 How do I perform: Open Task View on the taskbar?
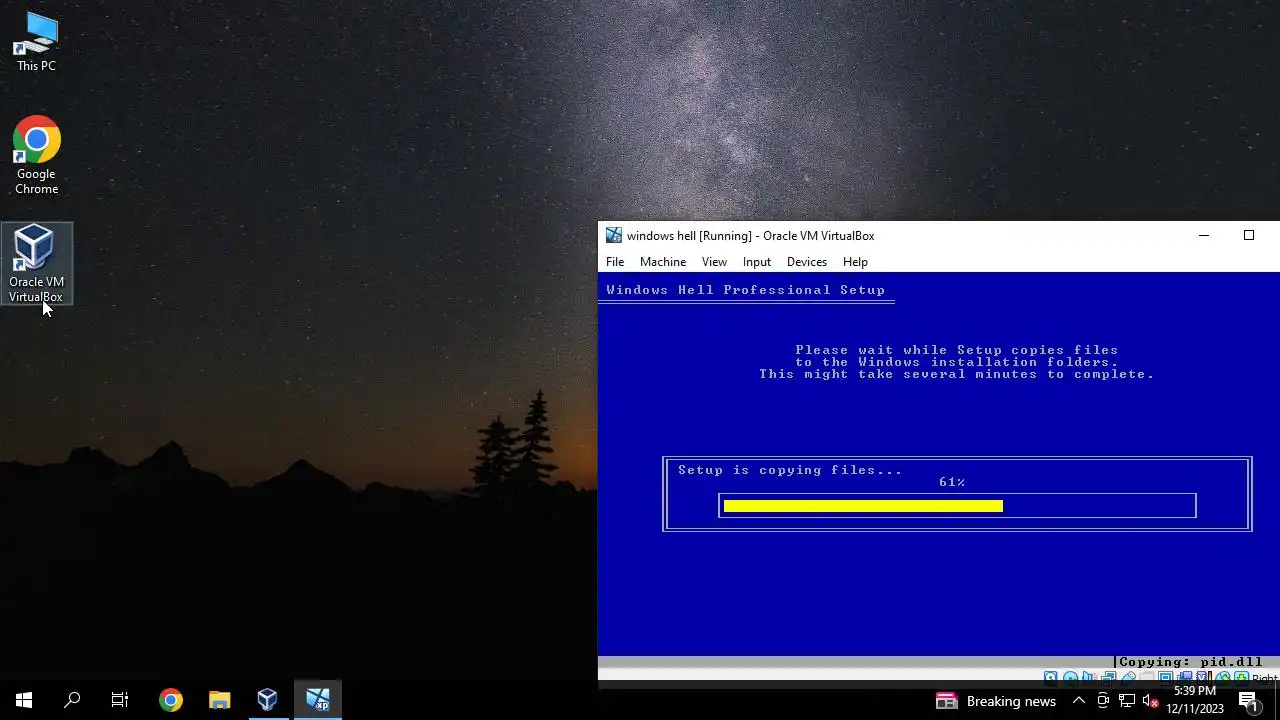click(120, 700)
